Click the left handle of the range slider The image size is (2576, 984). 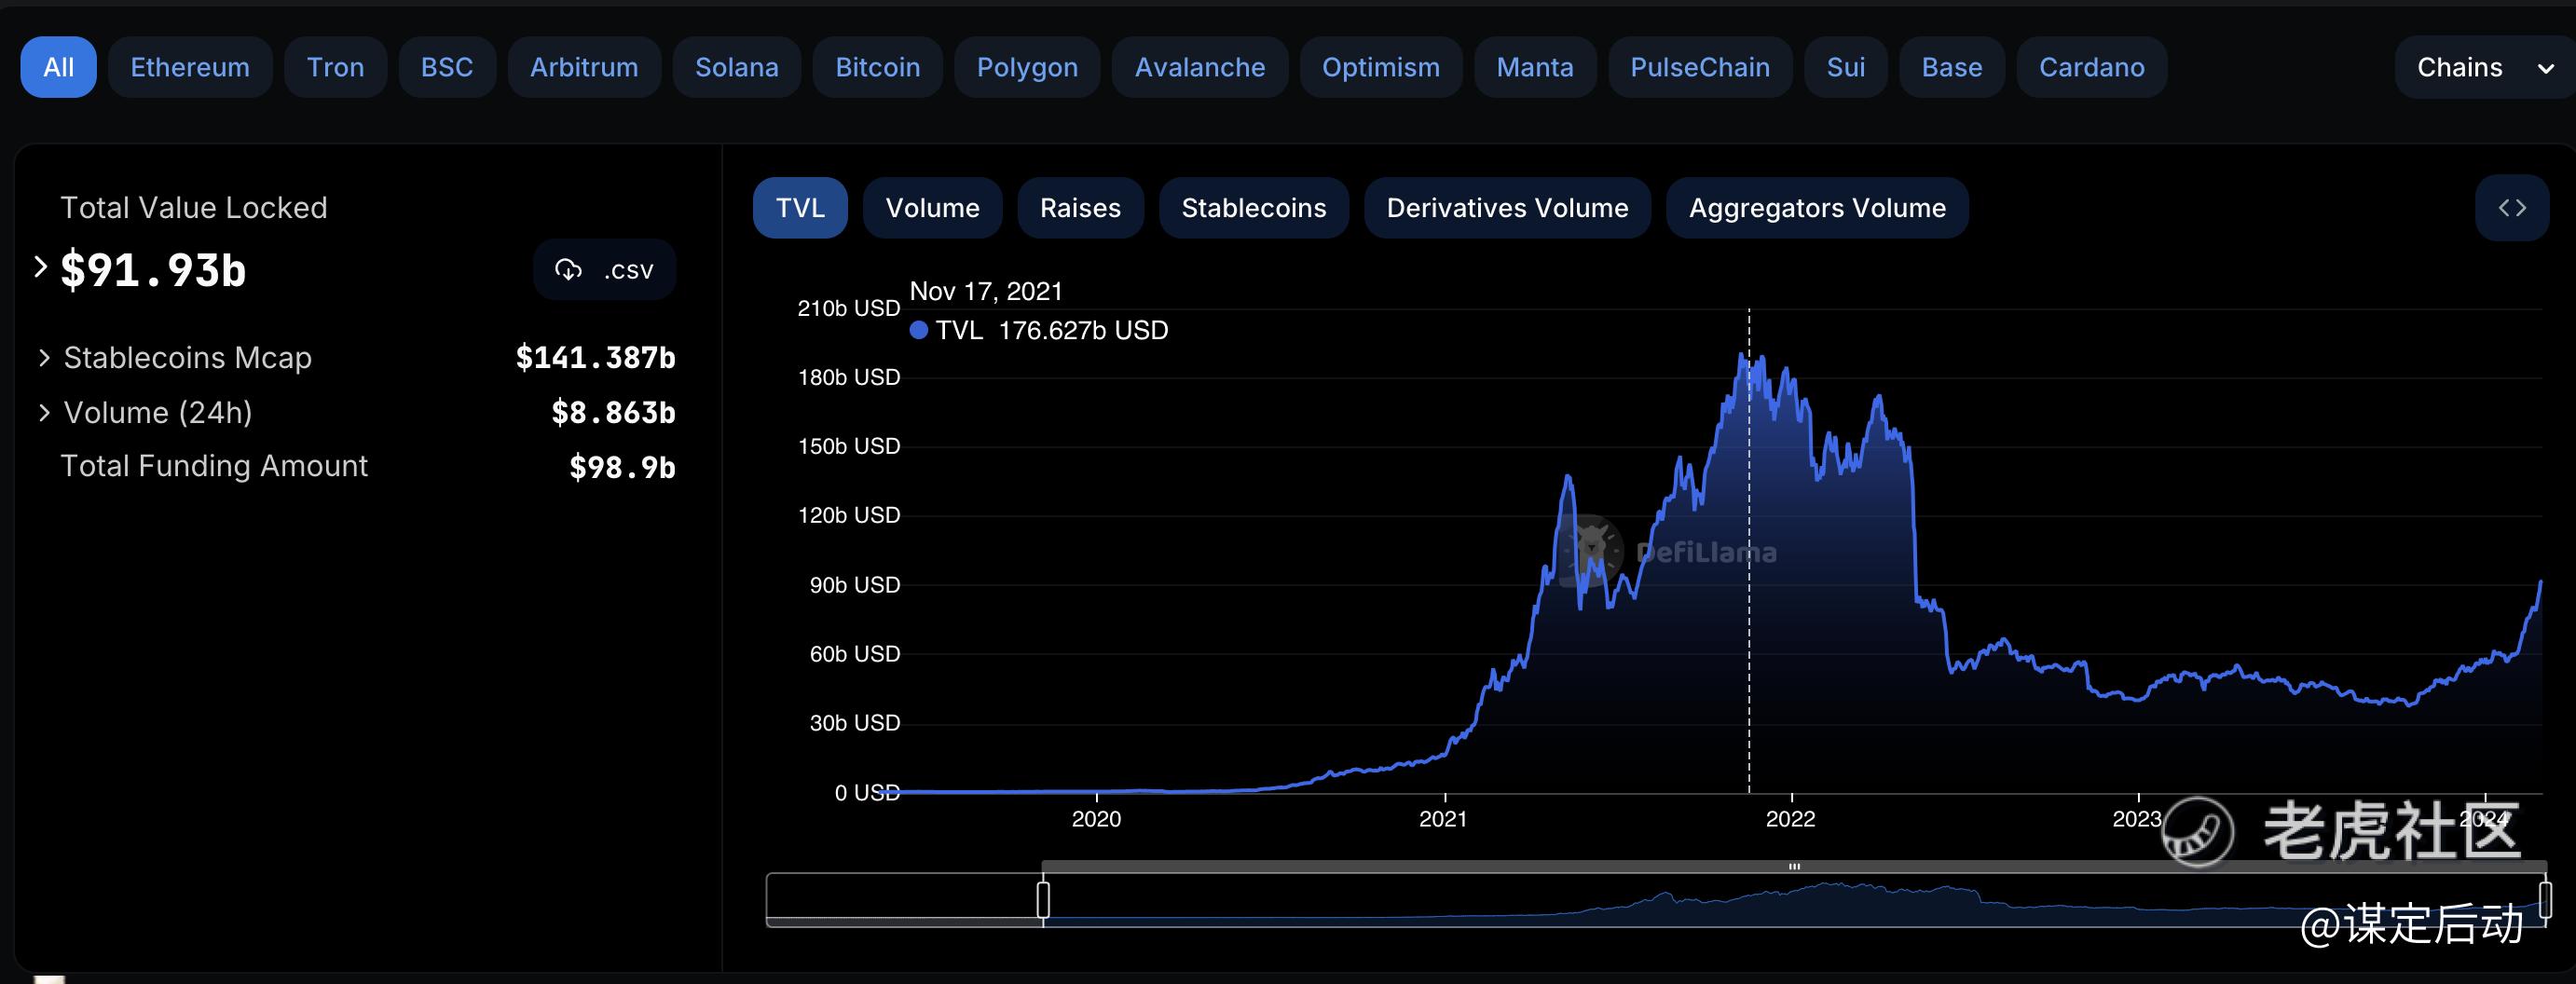(1043, 900)
